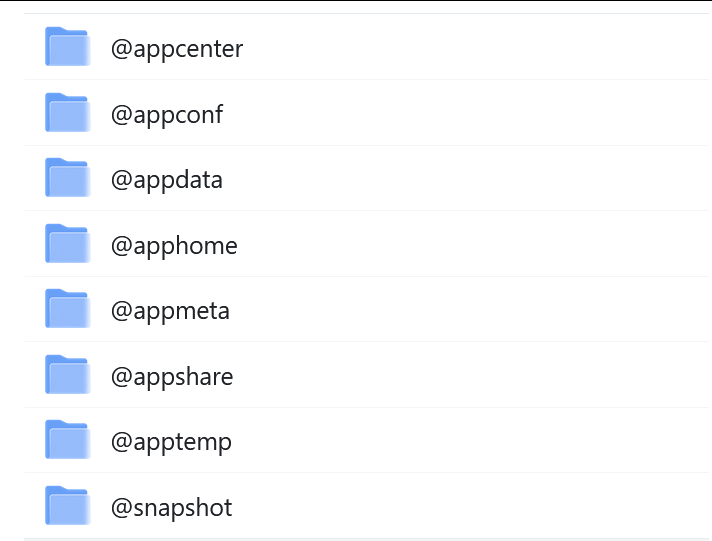Click the @apphome folder name
Viewport: 712px width, 541px height.
click(174, 246)
